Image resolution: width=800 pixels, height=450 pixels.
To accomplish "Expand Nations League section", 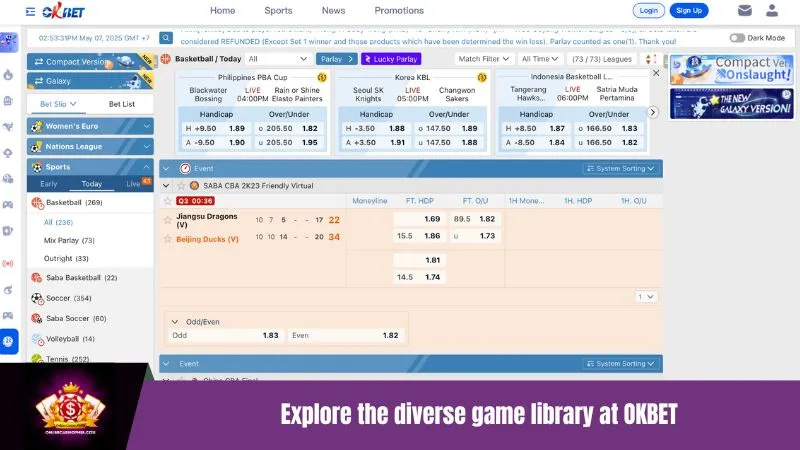I will point(90,146).
